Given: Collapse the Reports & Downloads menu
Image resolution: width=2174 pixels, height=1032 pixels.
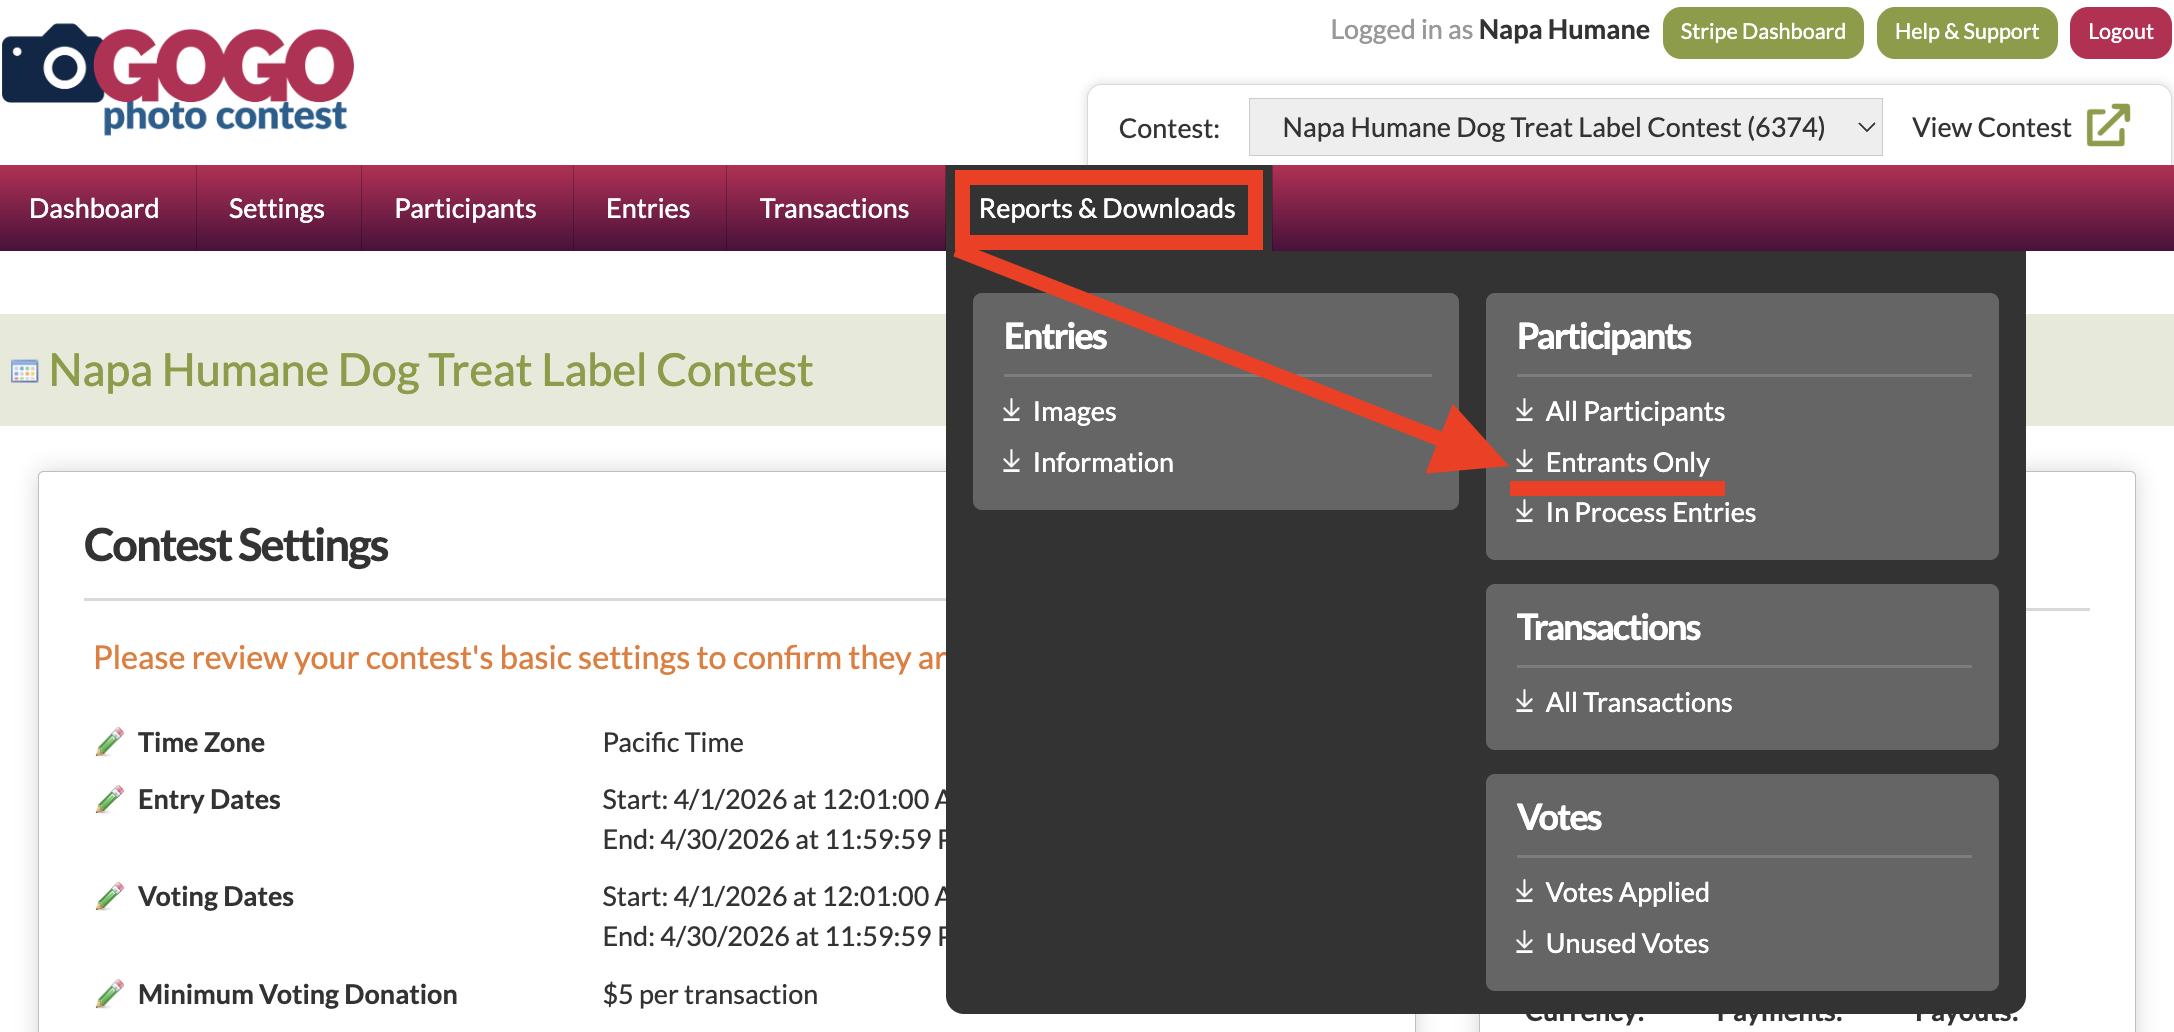Looking at the screenshot, I should point(1107,208).
